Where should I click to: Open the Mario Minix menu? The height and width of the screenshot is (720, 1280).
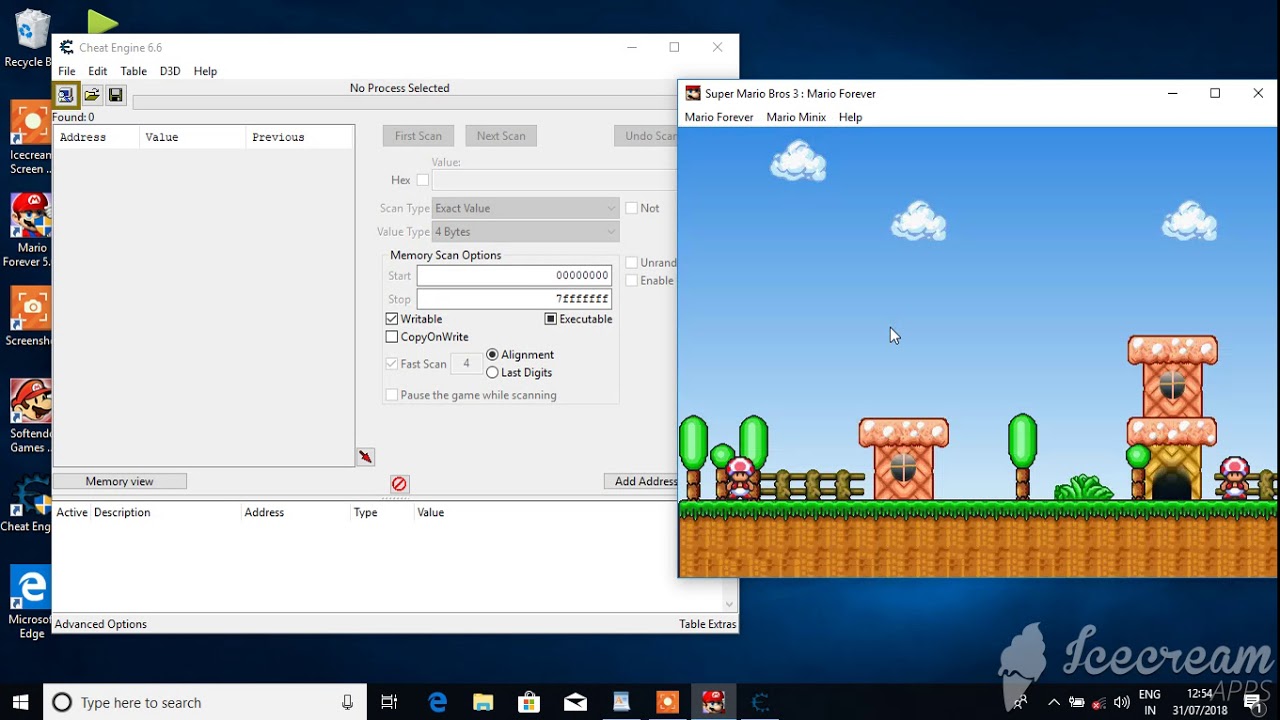click(x=796, y=117)
